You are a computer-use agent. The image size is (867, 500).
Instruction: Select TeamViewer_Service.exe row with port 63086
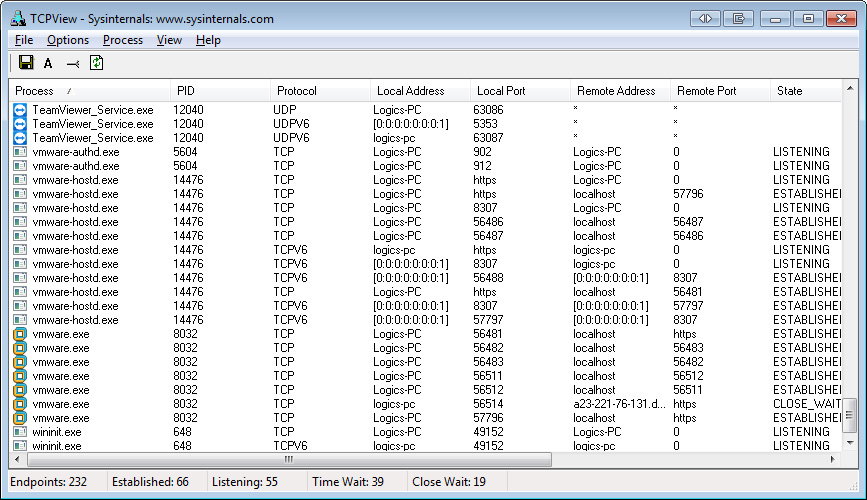pyautogui.click(x=426, y=110)
